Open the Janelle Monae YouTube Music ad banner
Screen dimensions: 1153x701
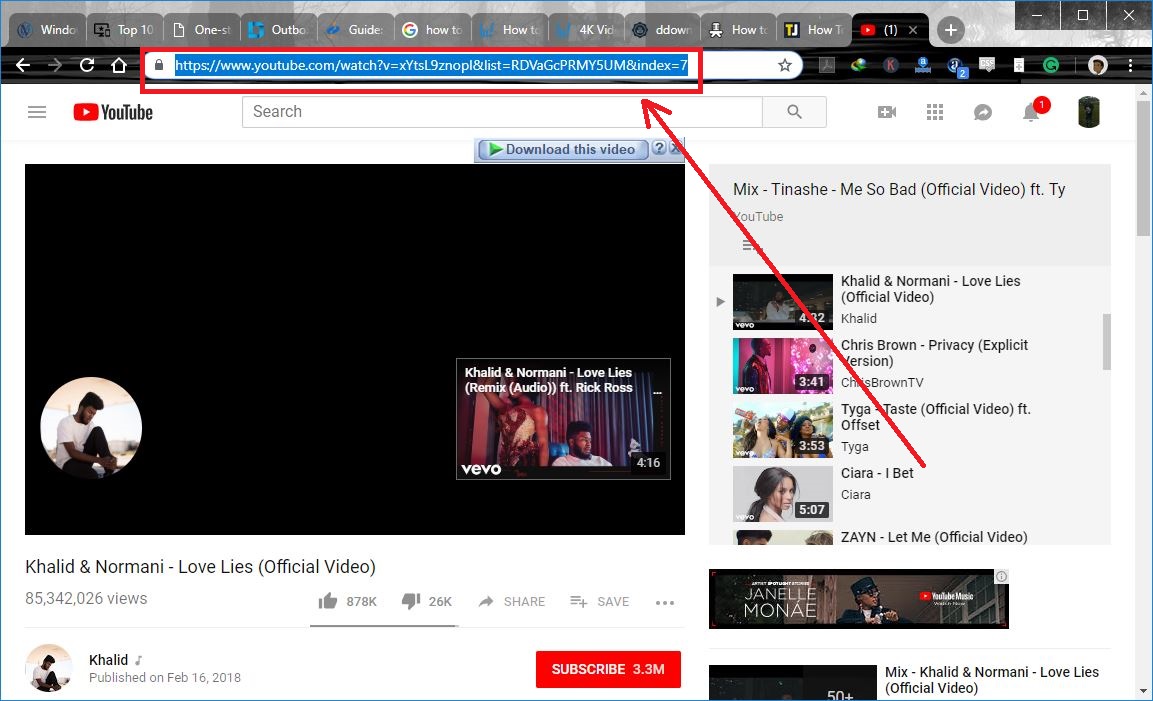(x=858, y=599)
